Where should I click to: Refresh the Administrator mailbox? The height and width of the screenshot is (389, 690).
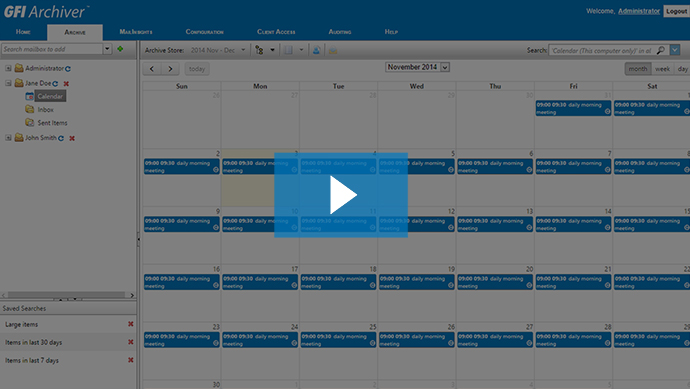click(x=68, y=69)
